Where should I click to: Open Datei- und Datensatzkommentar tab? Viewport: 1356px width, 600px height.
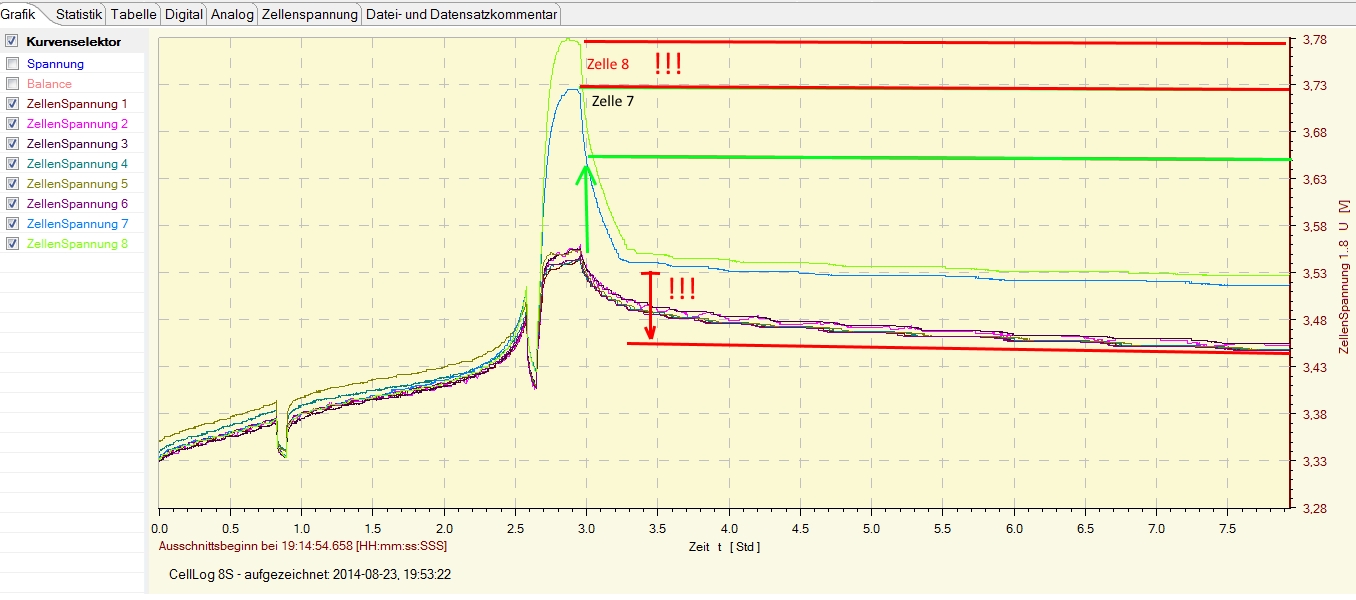[x=461, y=15]
